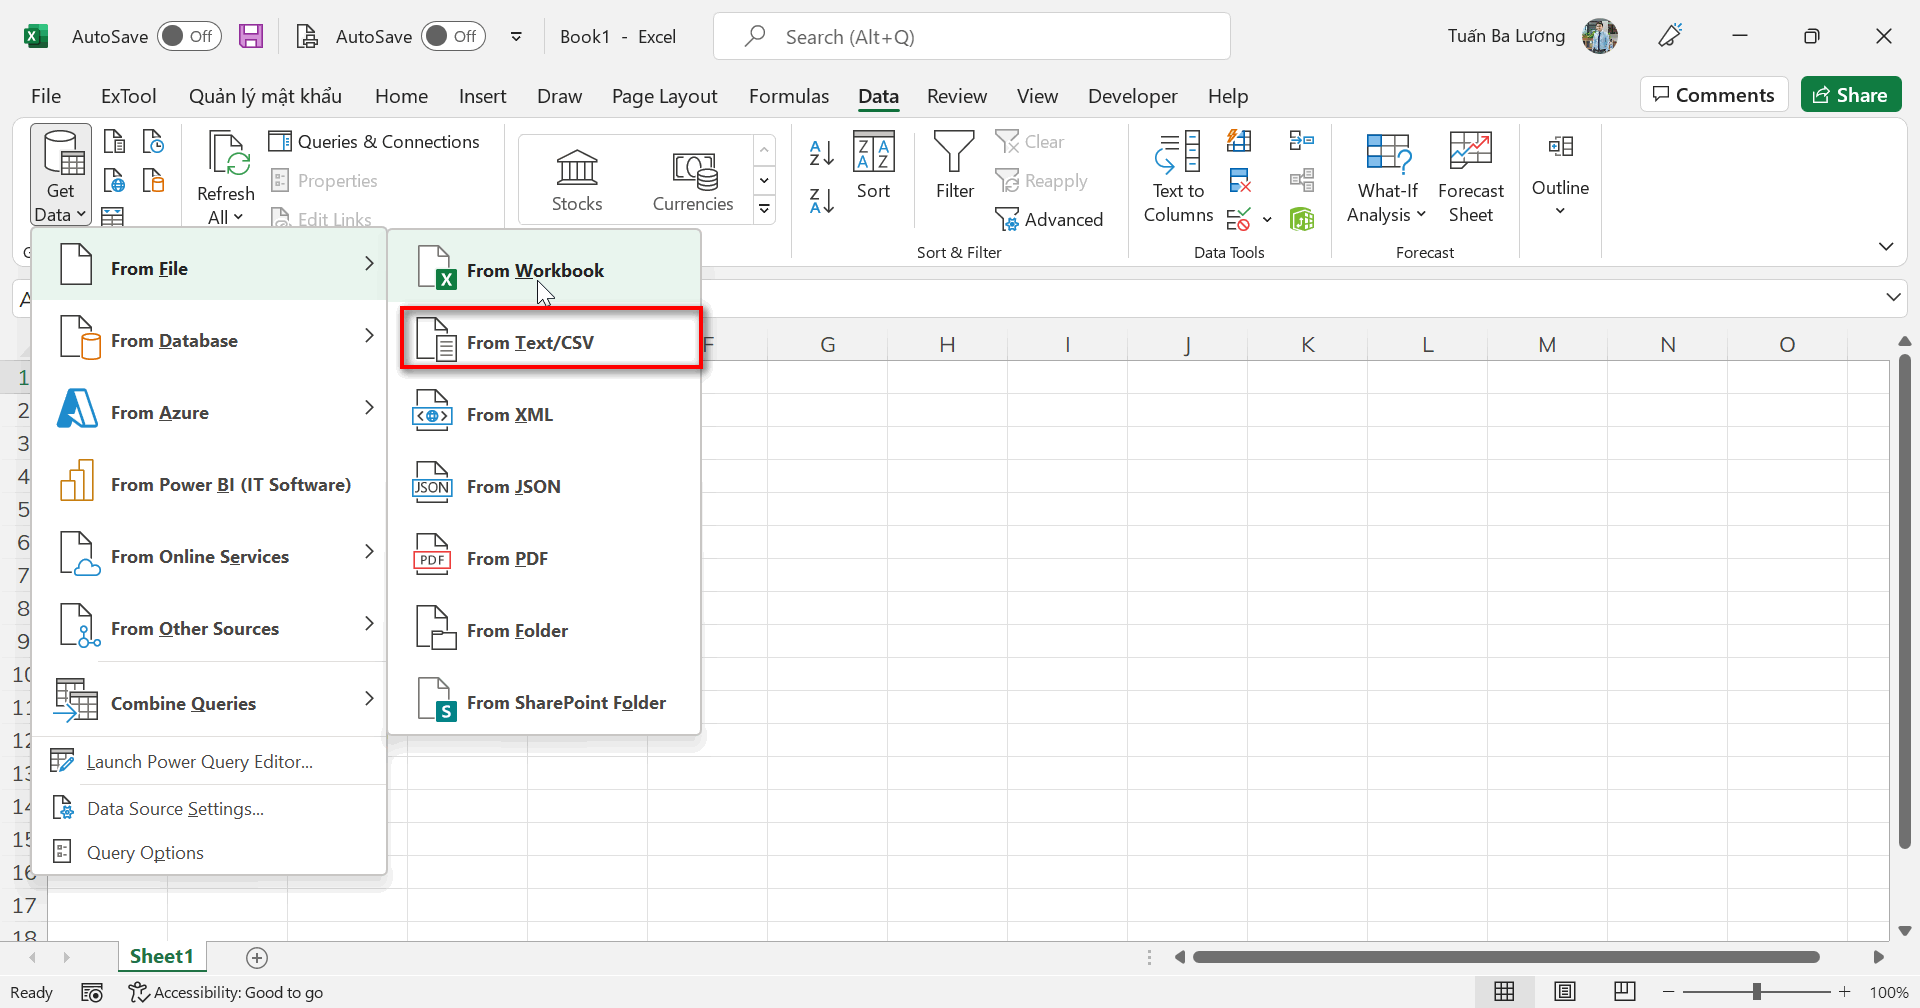Open Recent Sources icon in ribbon
Image resolution: width=1920 pixels, height=1008 pixels.
point(154,141)
